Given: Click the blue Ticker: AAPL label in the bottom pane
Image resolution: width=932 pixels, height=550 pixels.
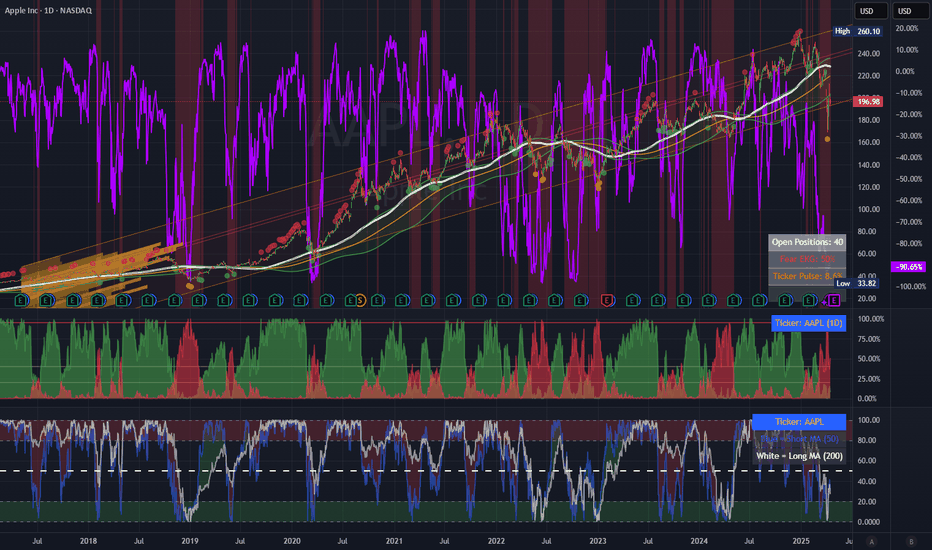Looking at the screenshot, I should point(799,422).
